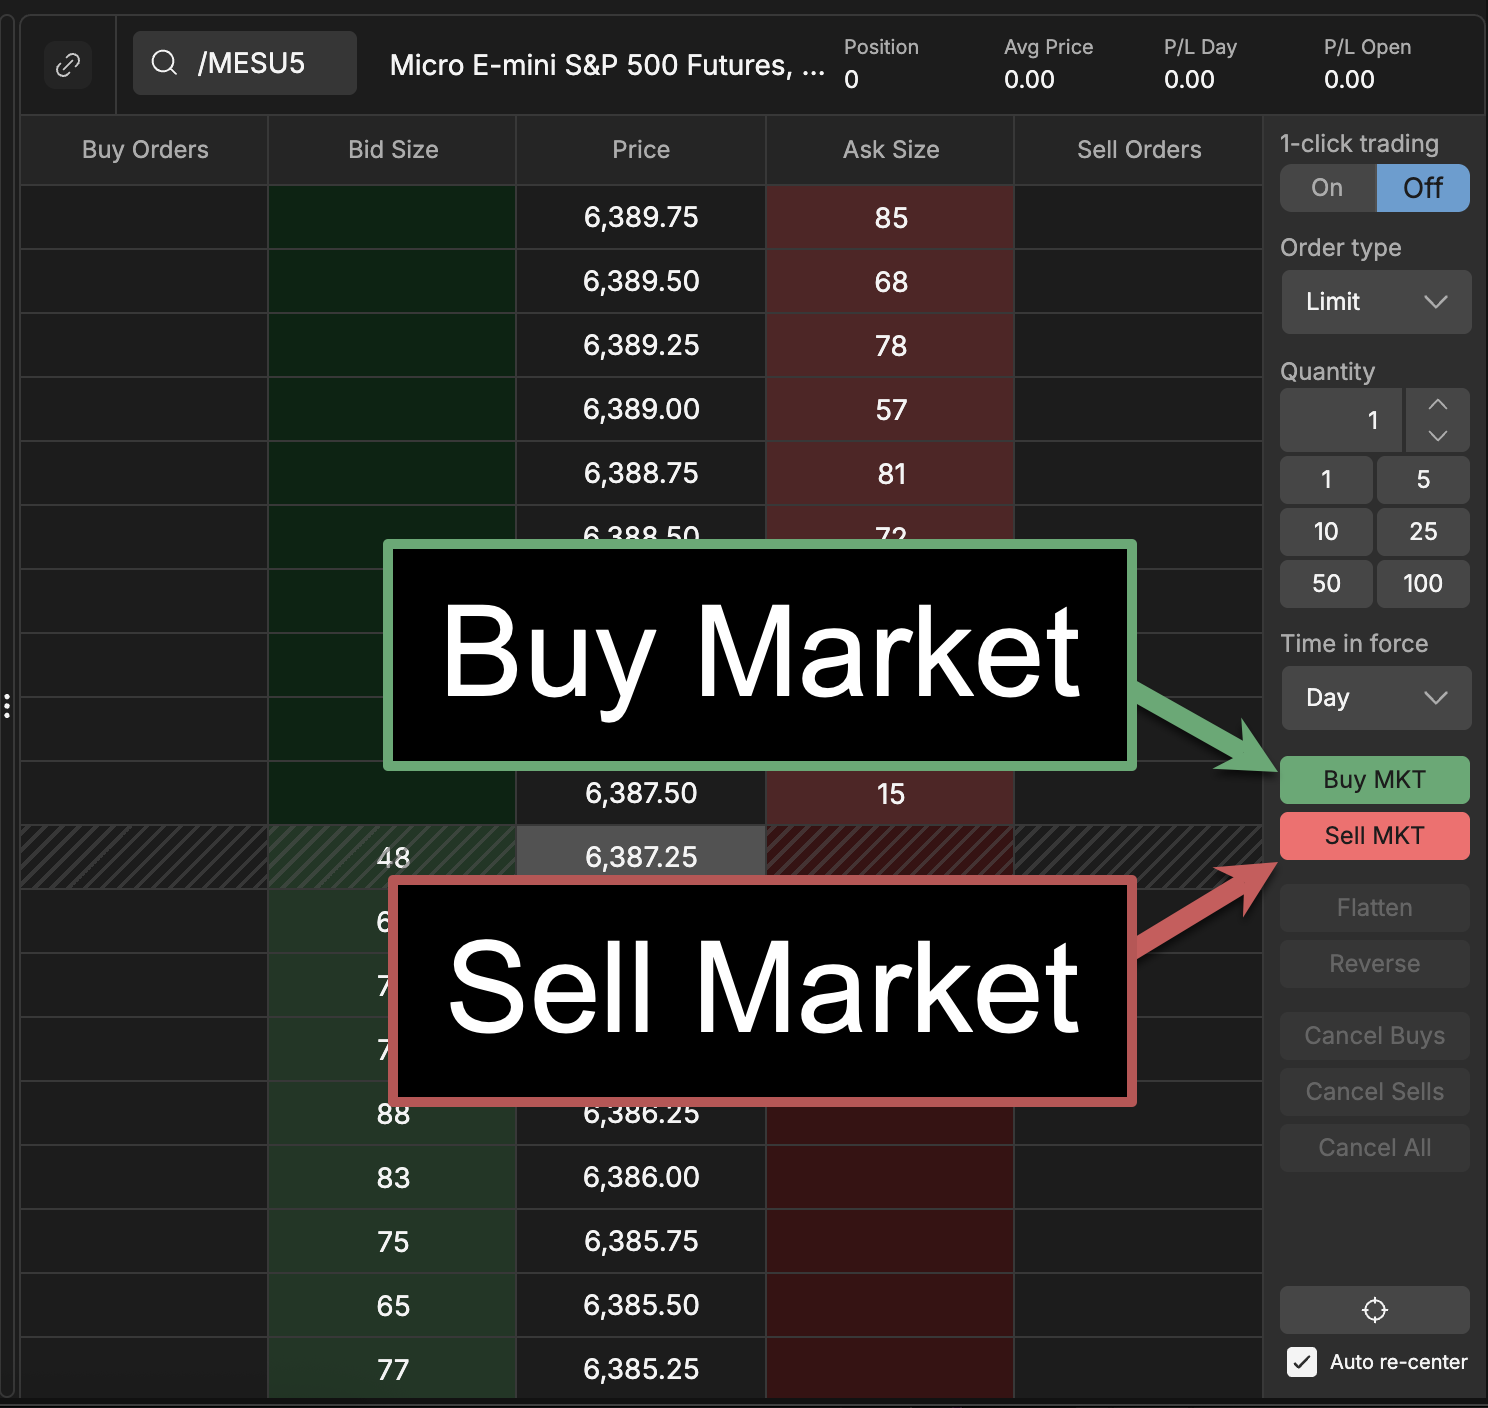Click the quantity down stepper arrow
The height and width of the screenshot is (1408, 1488).
pos(1438,436)
